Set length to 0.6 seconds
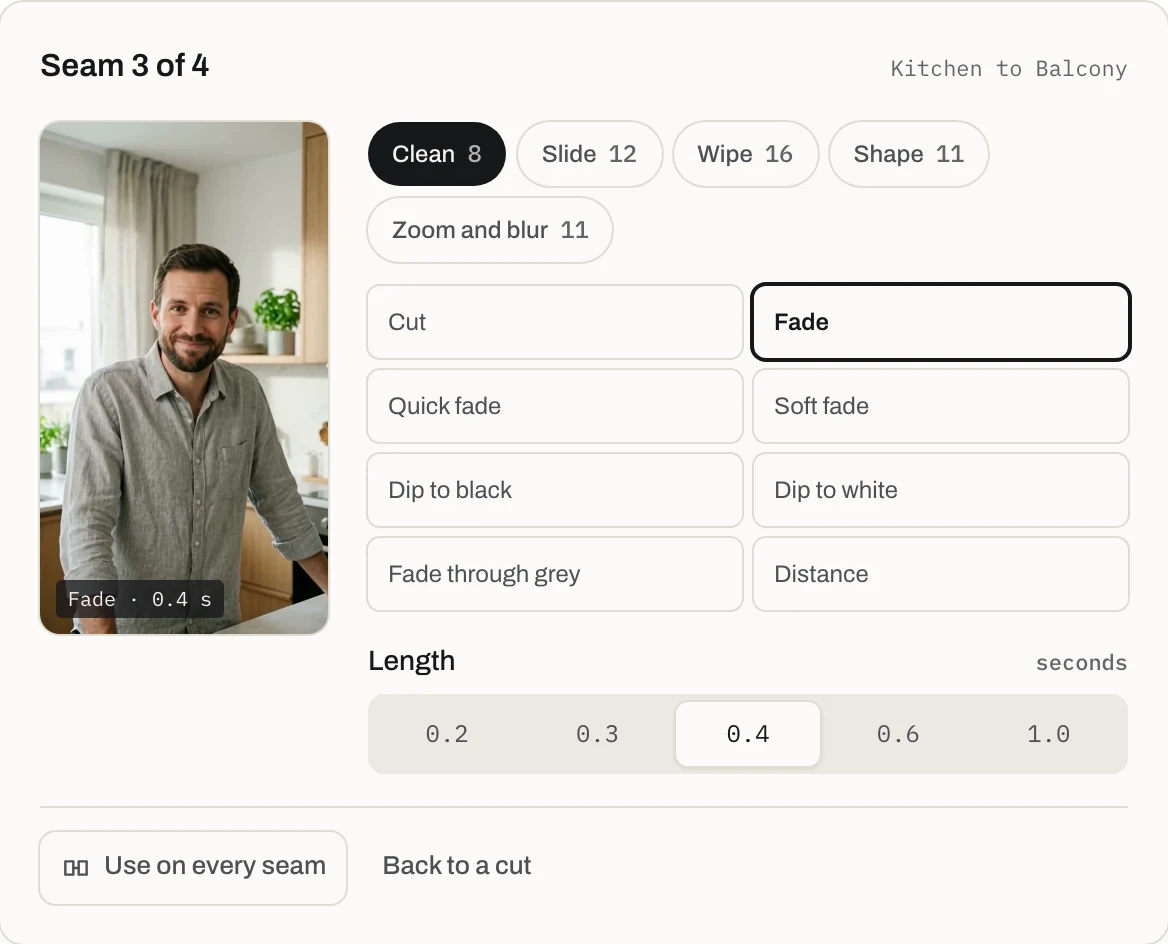The height and width of the screenshot is (944, 1168). click(x=898, y=734)
